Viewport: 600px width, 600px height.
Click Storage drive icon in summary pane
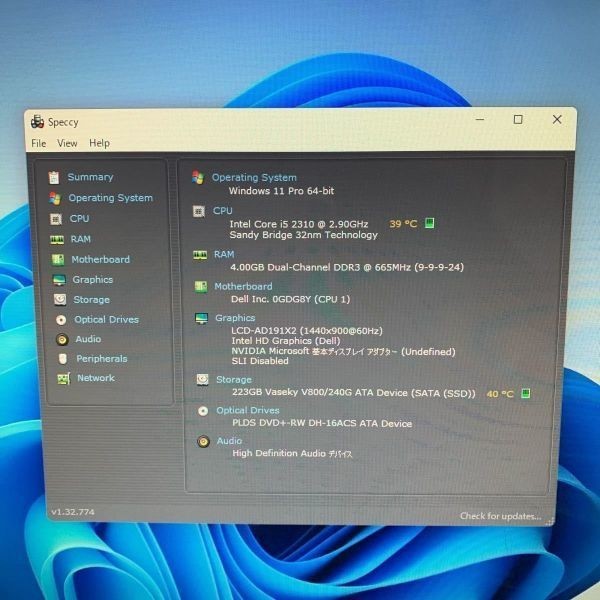click(202, 380)
